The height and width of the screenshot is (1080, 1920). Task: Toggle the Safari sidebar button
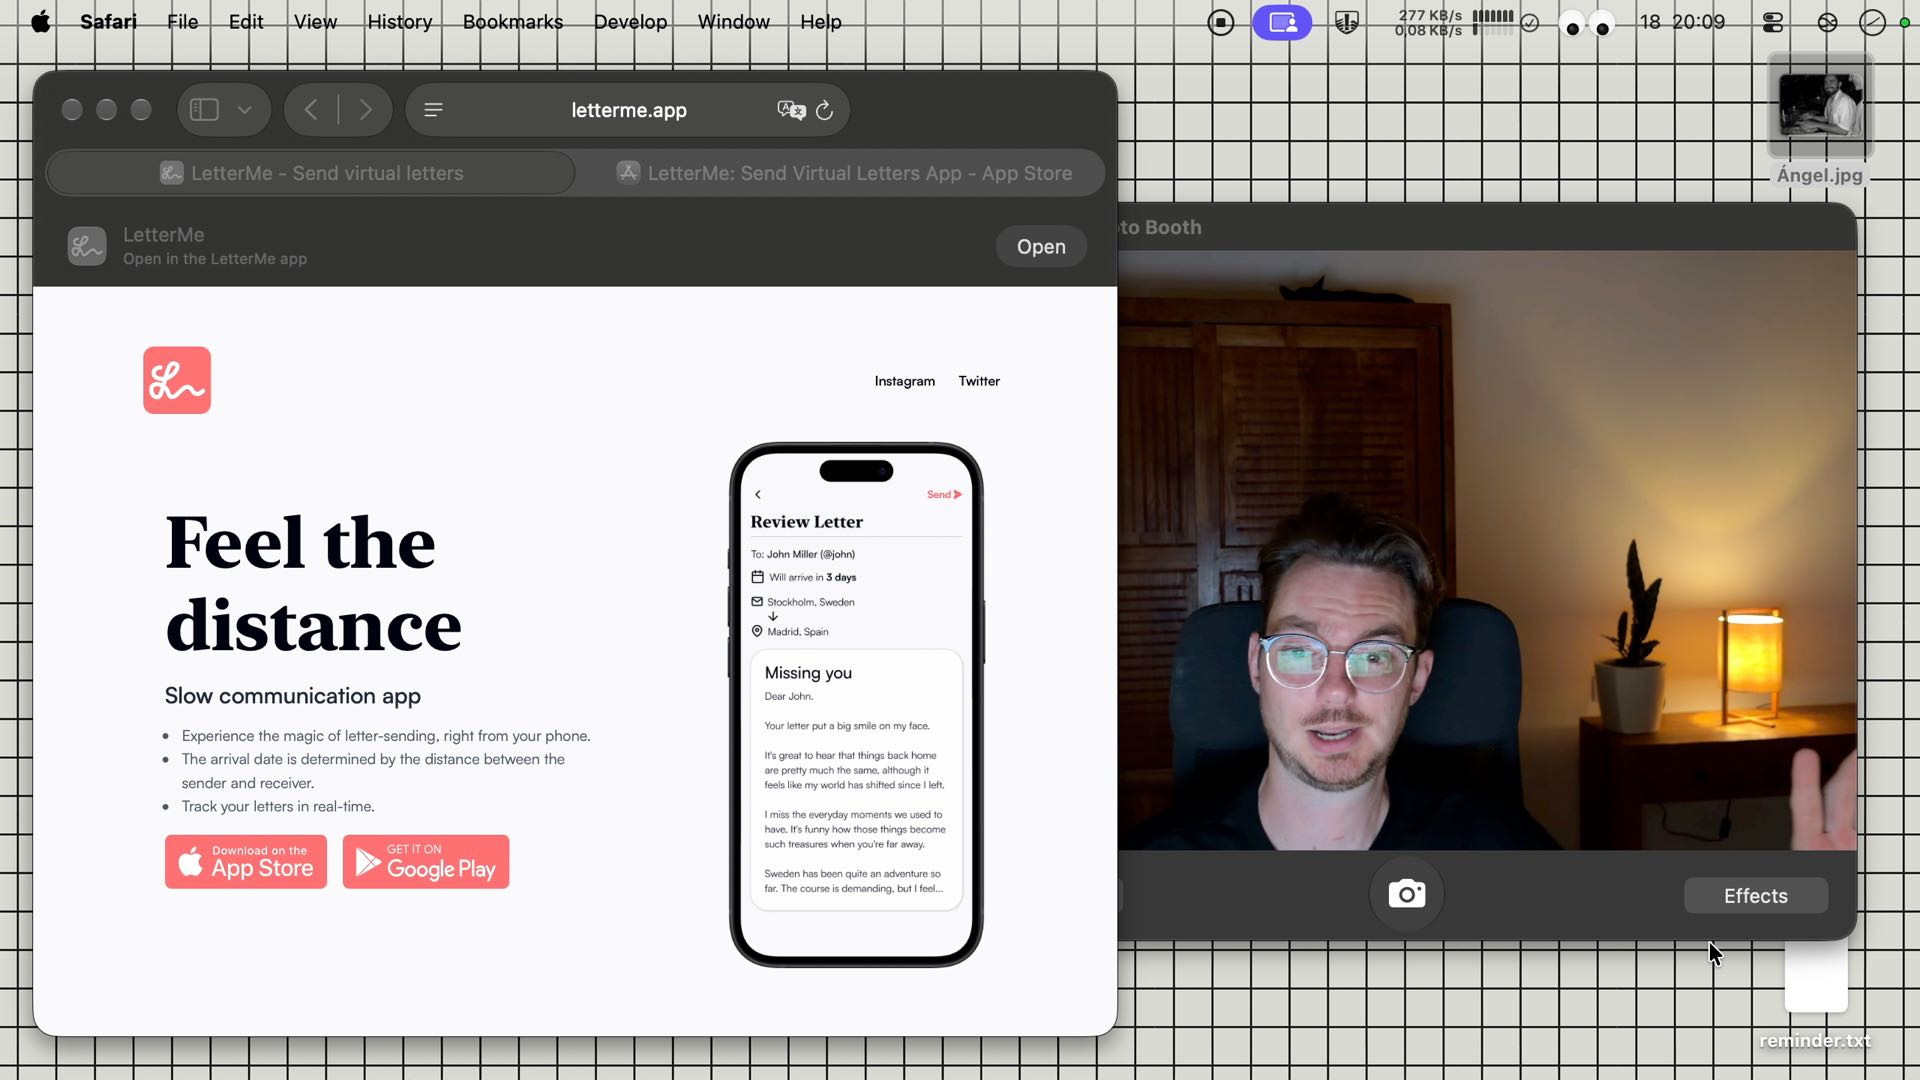coord(204,110)
